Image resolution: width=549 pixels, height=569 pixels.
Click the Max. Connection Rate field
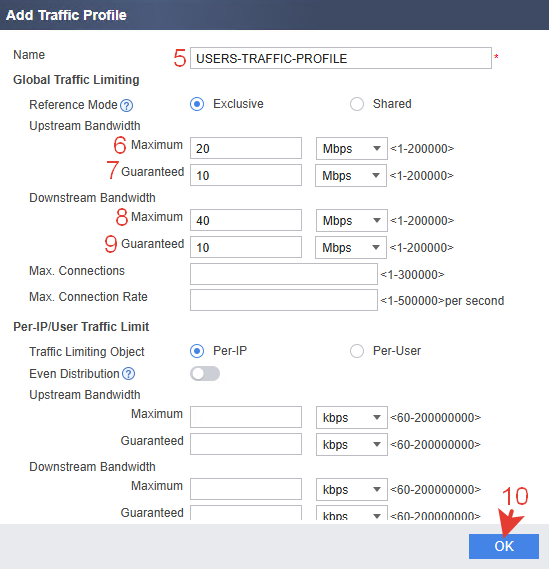pyautogui.click(x=284, y=300)
